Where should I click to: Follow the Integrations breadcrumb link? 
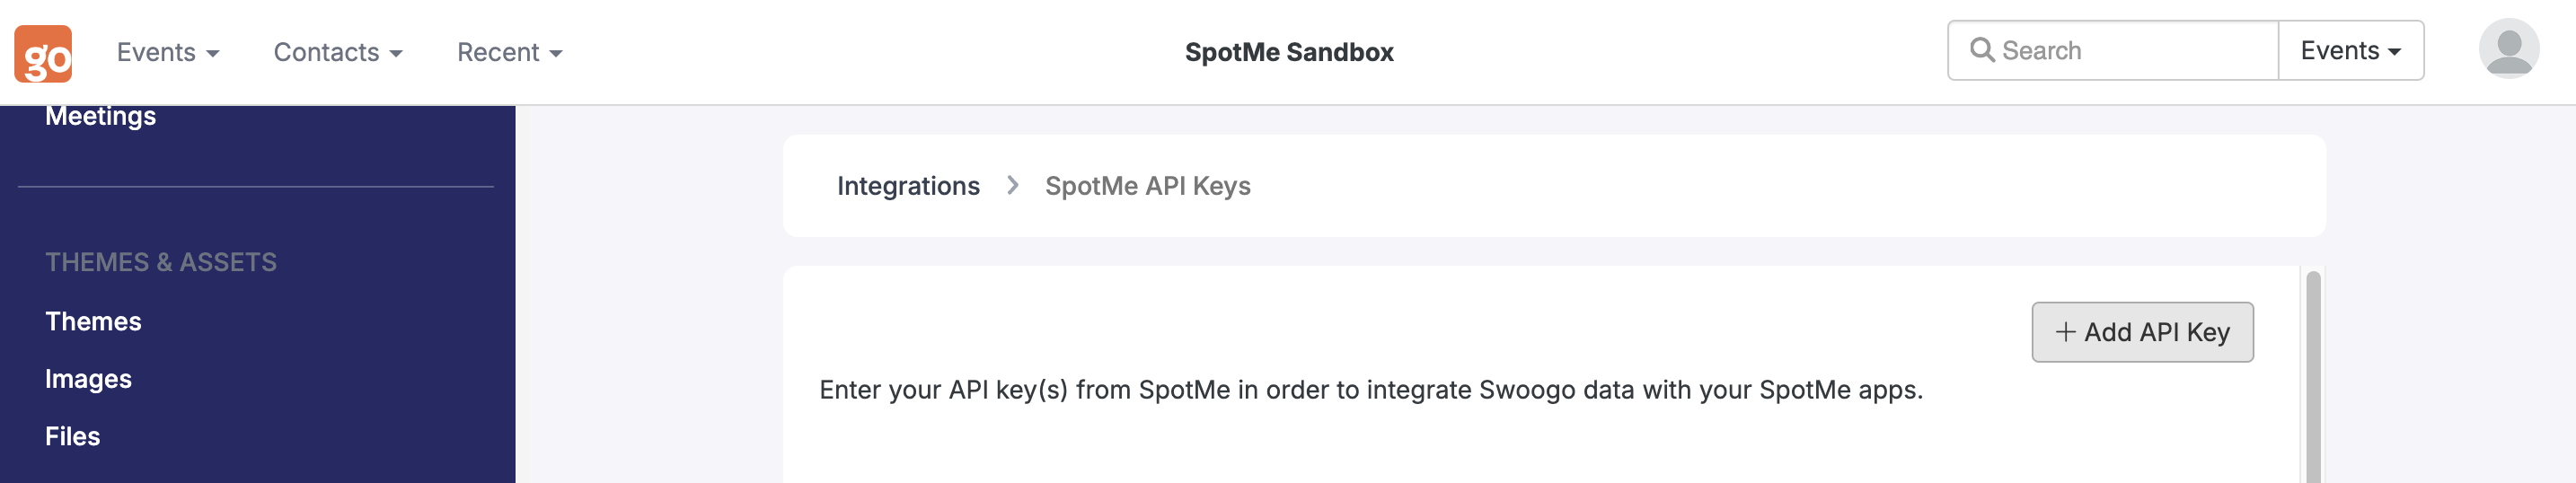(908, 186)
